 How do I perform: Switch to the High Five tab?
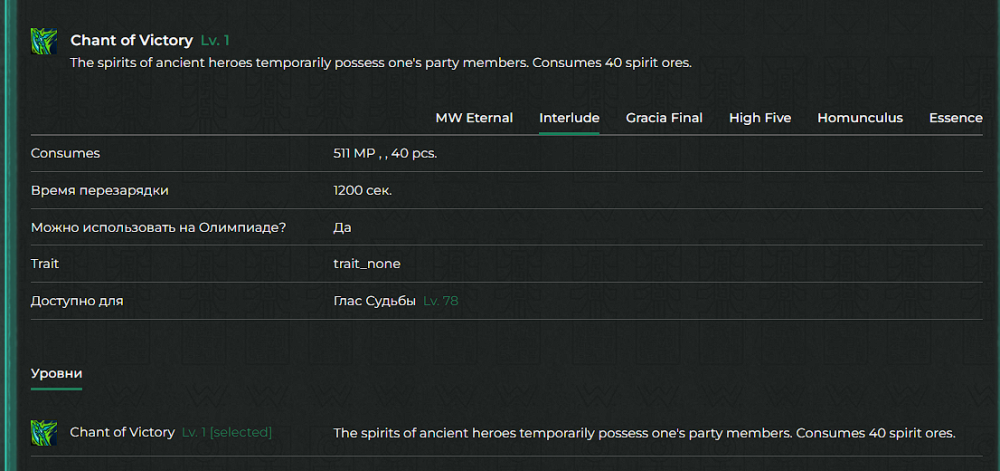(760, 118)
